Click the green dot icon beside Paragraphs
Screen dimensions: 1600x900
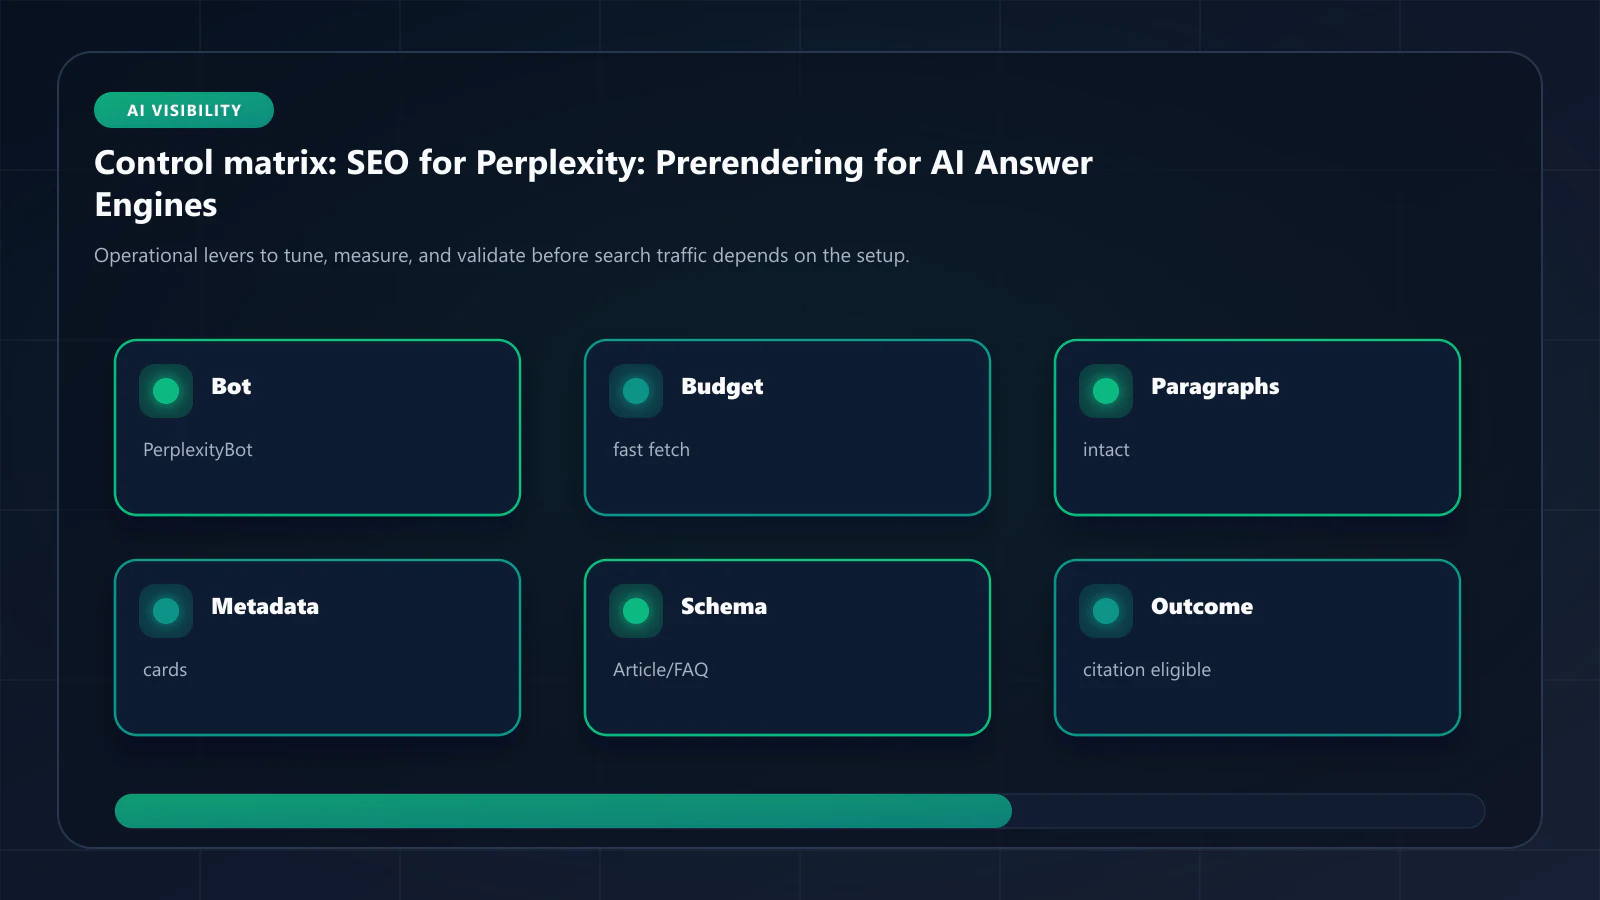pyautogui.click(x=1106, y=391)
